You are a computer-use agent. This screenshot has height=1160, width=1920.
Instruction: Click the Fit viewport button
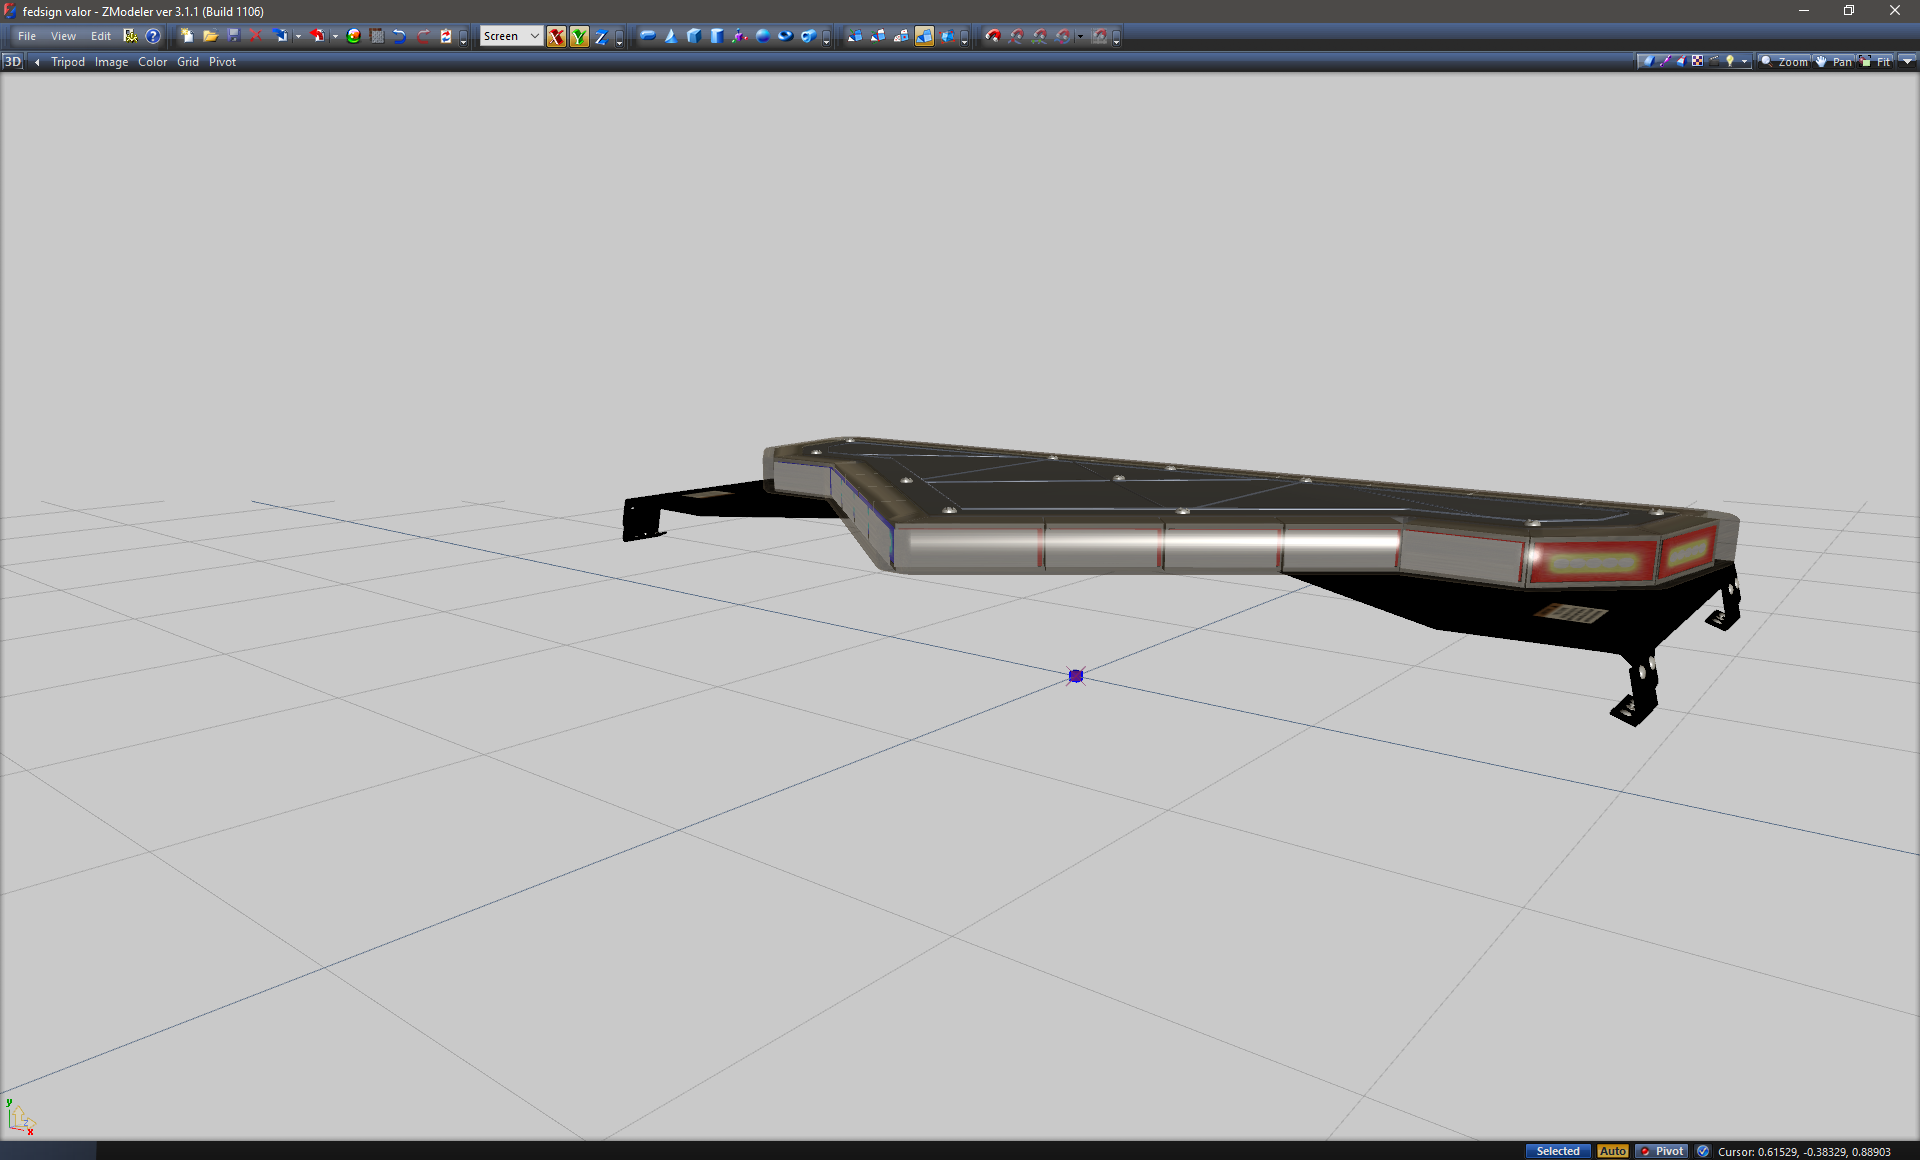pyautogui.click(x=1876, y=62)
